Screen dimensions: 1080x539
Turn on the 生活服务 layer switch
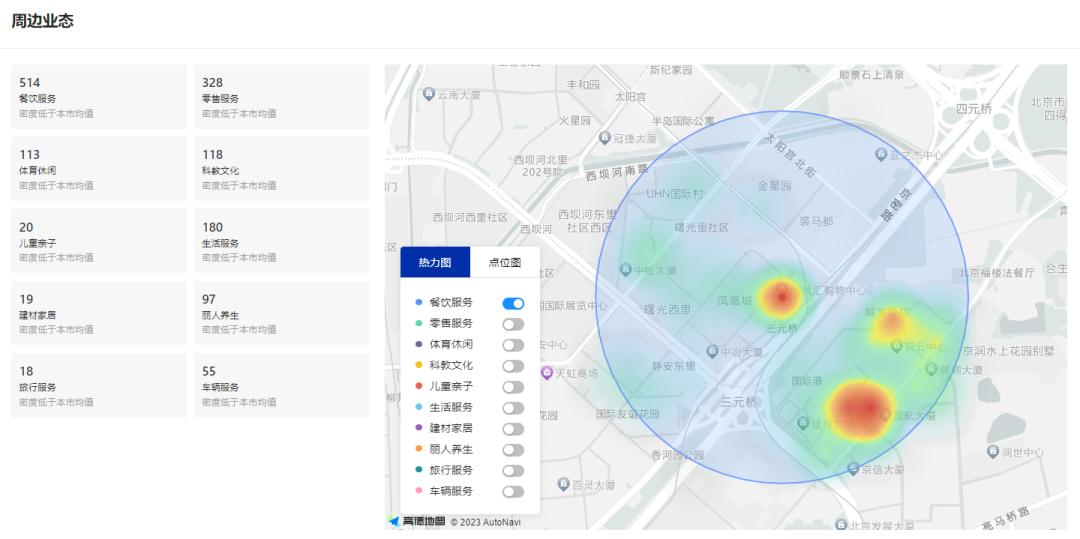point(513,408)
